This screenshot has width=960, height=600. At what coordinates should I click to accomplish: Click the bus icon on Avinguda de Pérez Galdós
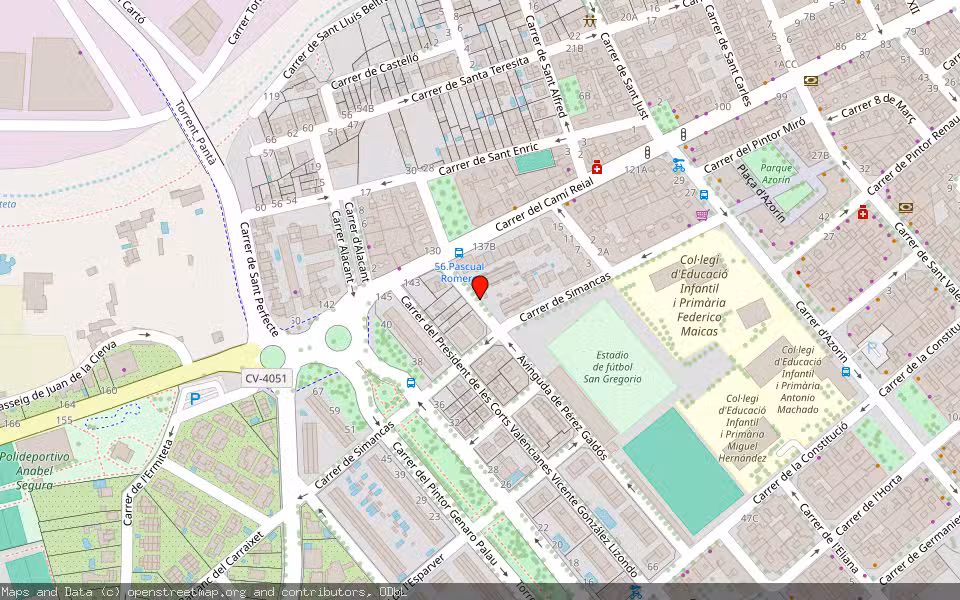(414, 382)
